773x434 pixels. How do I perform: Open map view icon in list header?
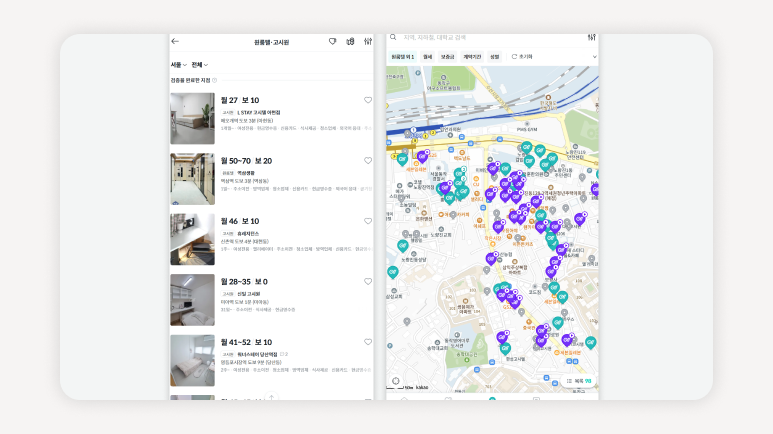pyautogui.click(x=350, y=42)
